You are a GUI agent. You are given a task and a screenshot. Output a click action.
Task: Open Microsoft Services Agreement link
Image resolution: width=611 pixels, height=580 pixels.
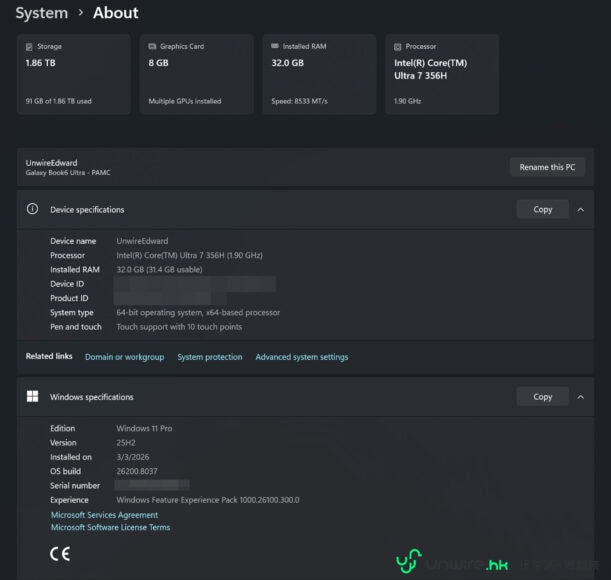104,515
